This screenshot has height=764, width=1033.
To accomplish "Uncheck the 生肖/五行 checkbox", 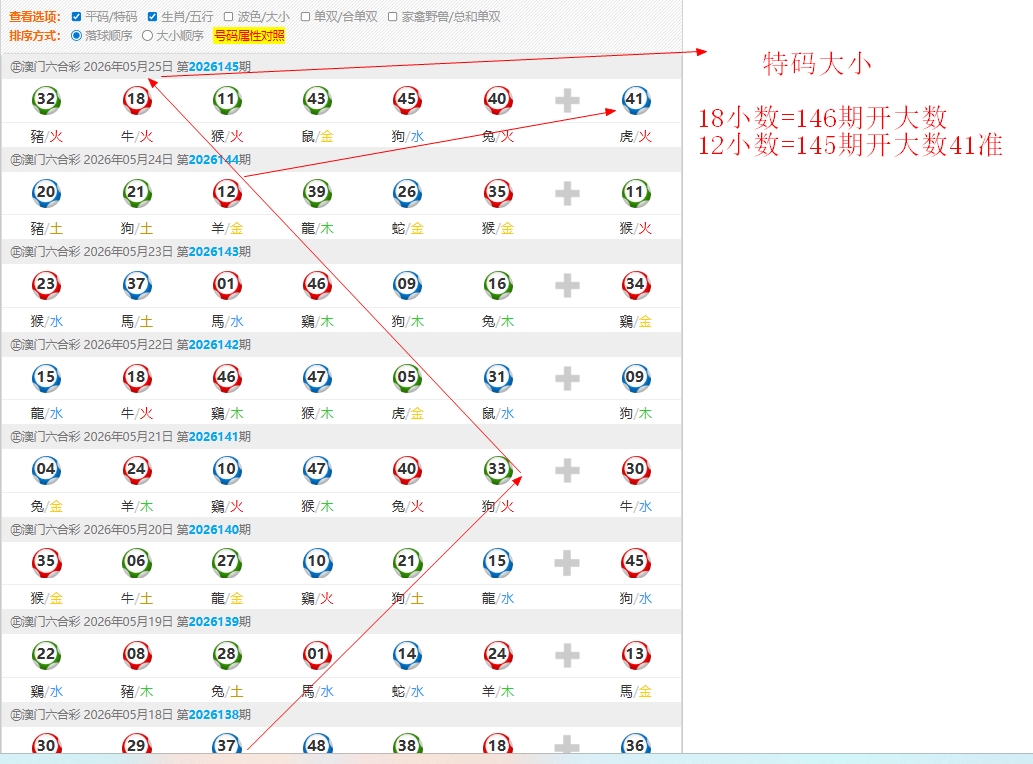I will [x=152, y=16].
